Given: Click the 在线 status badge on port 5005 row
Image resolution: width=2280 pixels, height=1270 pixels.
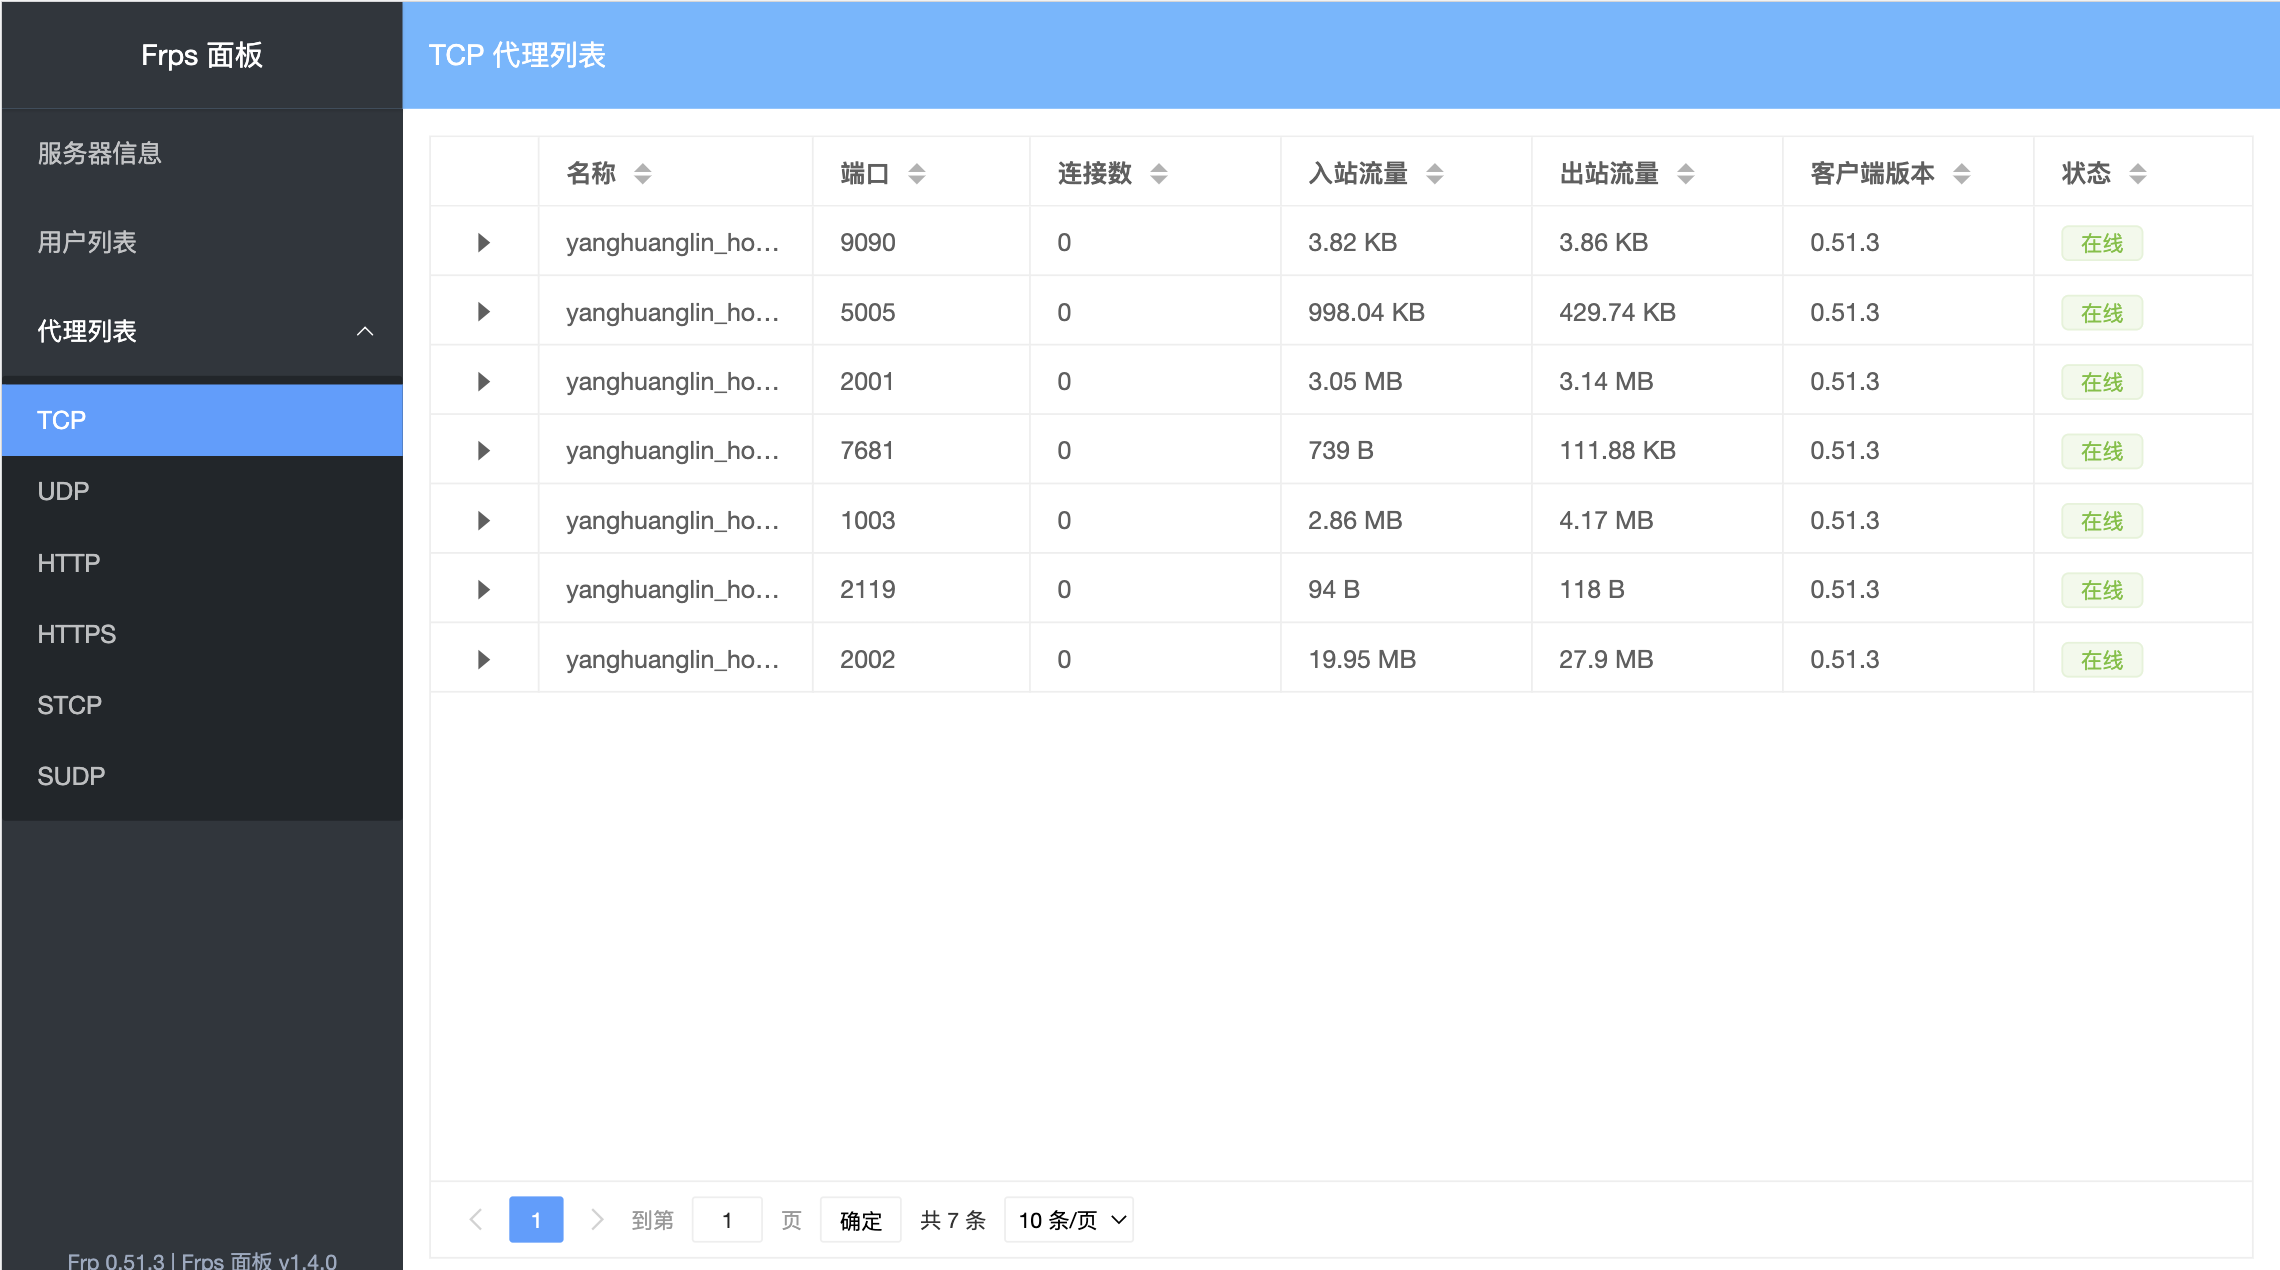Looking at the screenshot, I should click(2101, 312).
